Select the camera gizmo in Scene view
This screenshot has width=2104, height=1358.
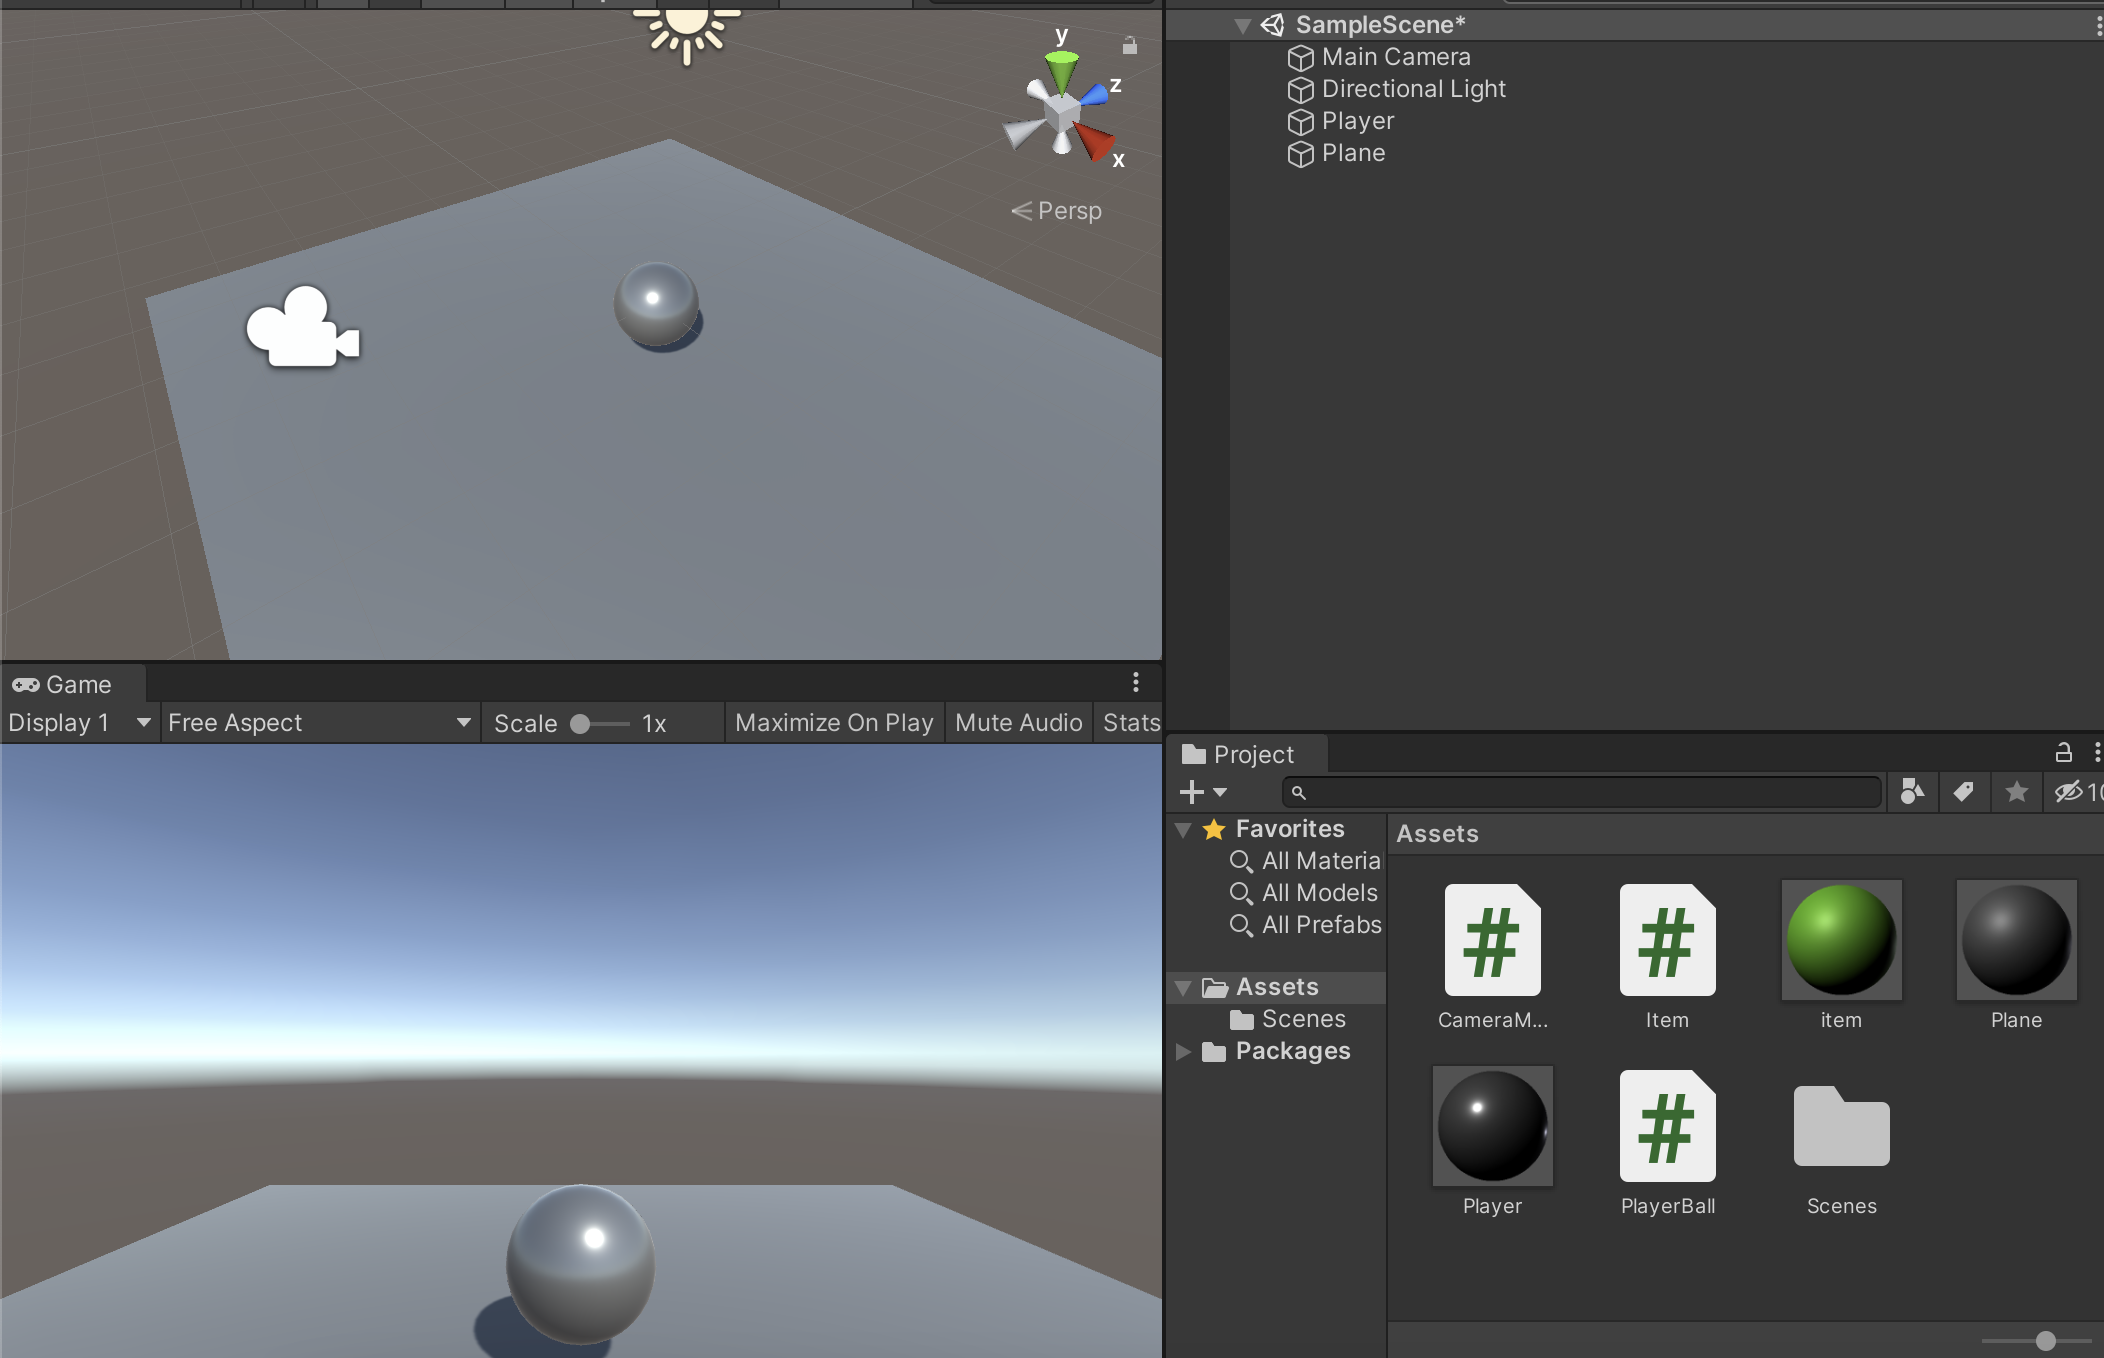pos(302,330)
